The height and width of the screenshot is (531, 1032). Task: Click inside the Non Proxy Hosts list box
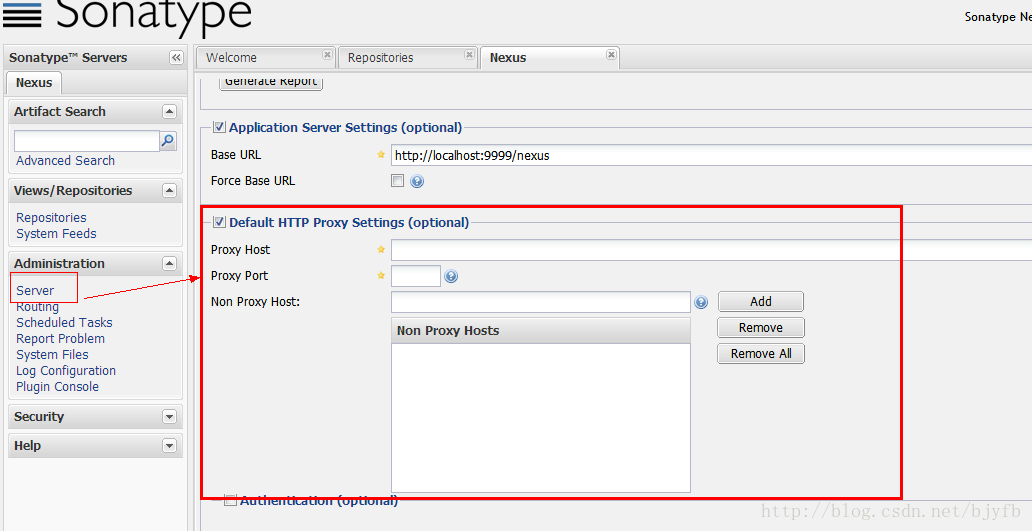540,418
